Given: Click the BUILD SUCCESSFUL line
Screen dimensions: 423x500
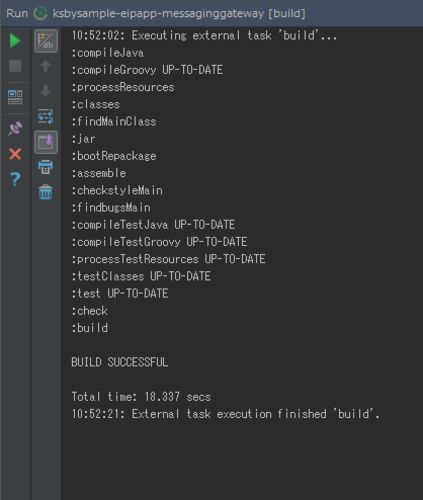Looking at the screenshot, I should tap(120, 362).
